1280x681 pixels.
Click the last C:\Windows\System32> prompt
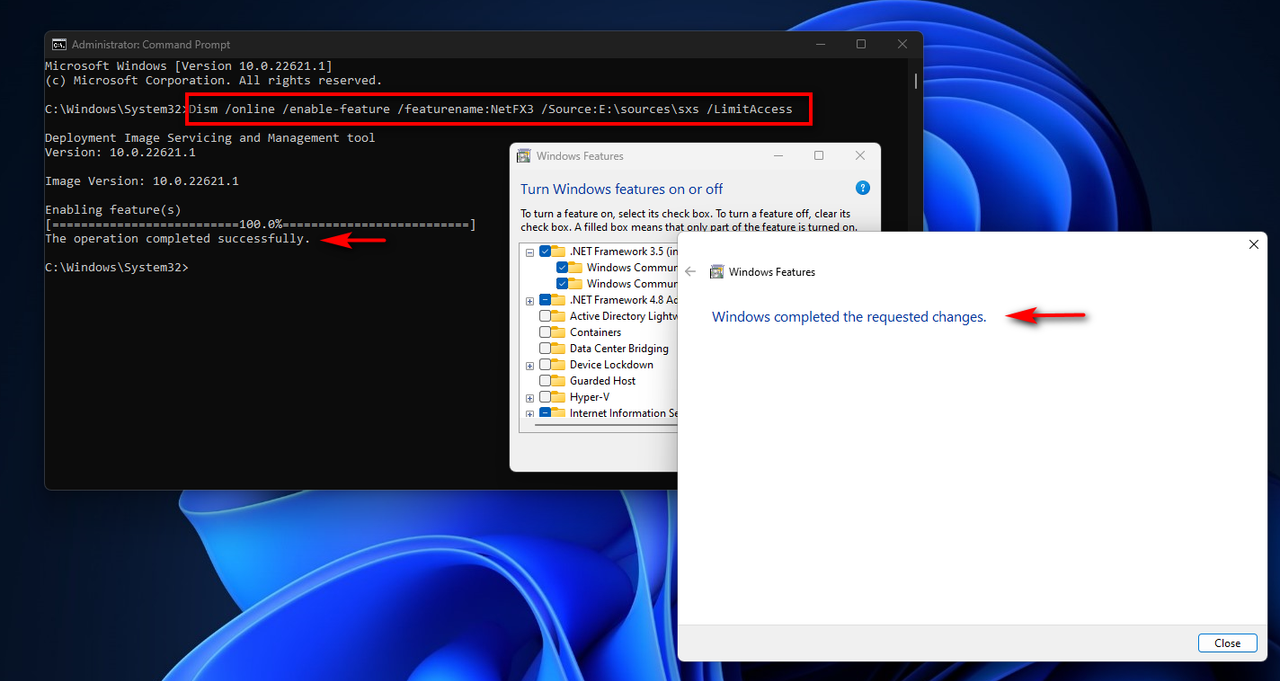116,268
